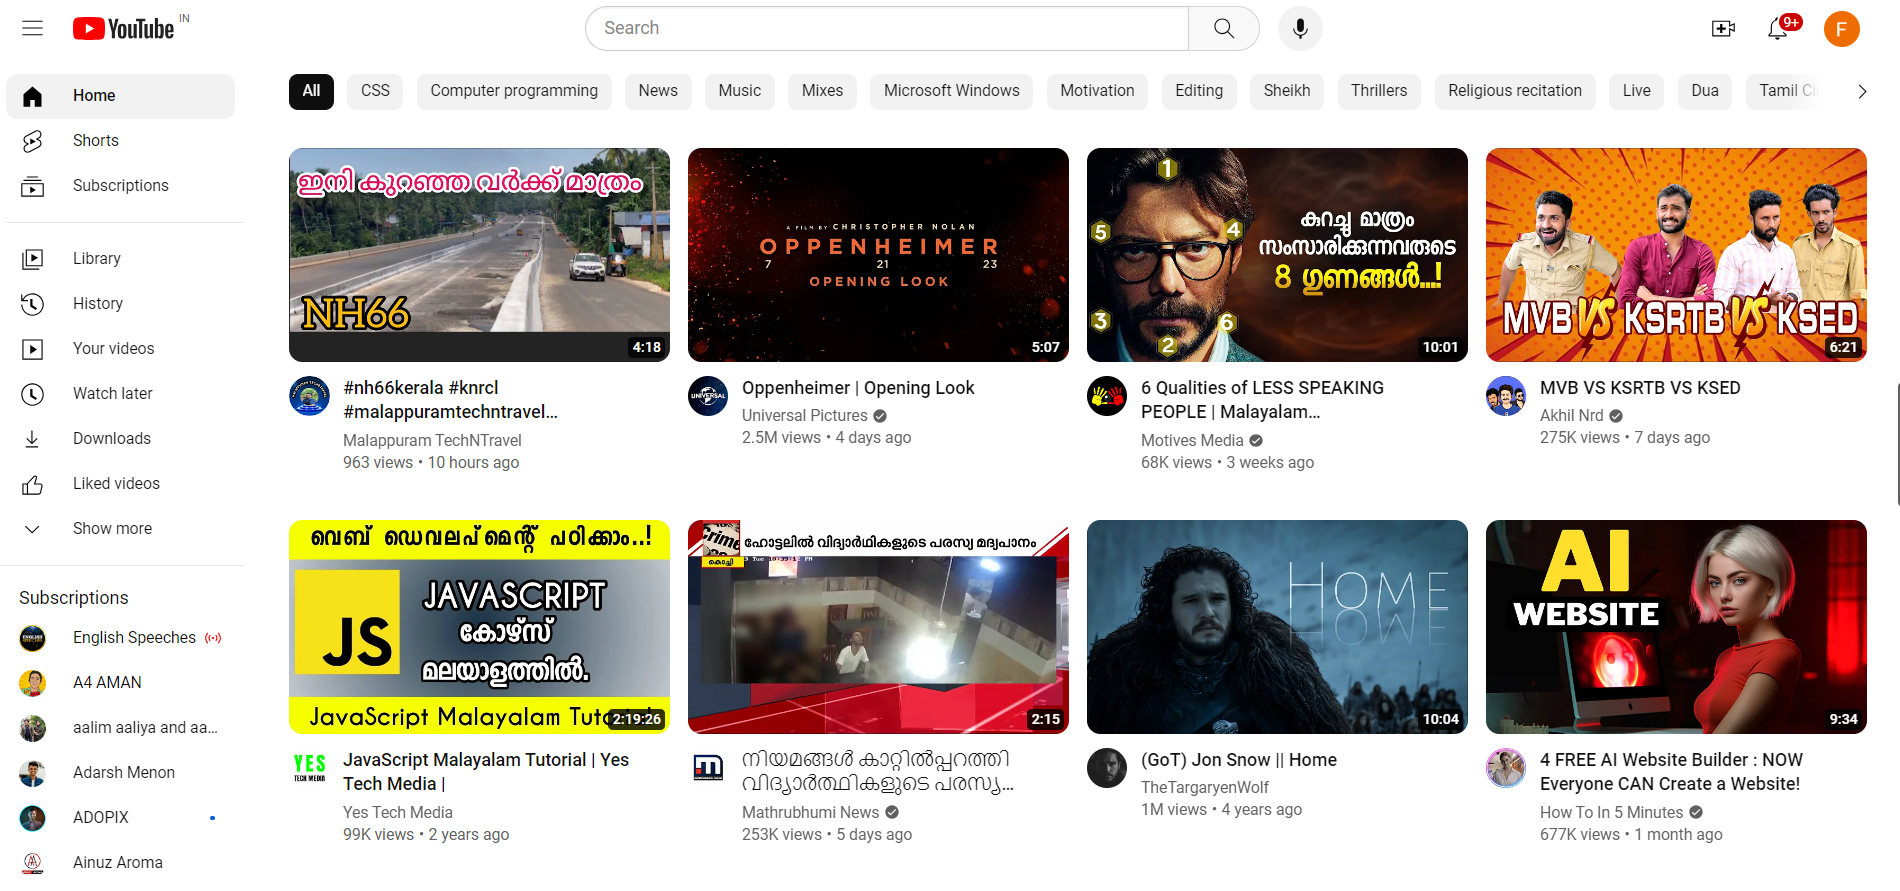Open Motives Media channel avatar

1107,396
